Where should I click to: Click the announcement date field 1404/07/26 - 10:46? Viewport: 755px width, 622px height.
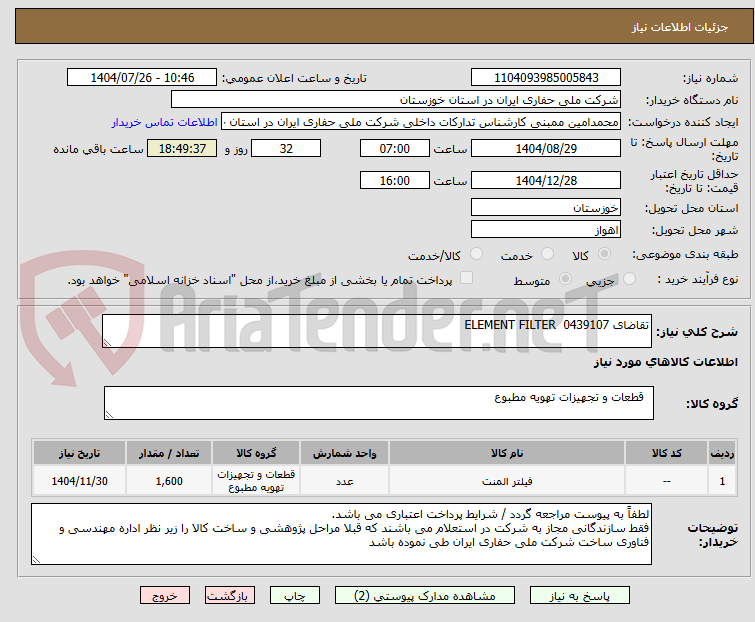tap(142, 78)
